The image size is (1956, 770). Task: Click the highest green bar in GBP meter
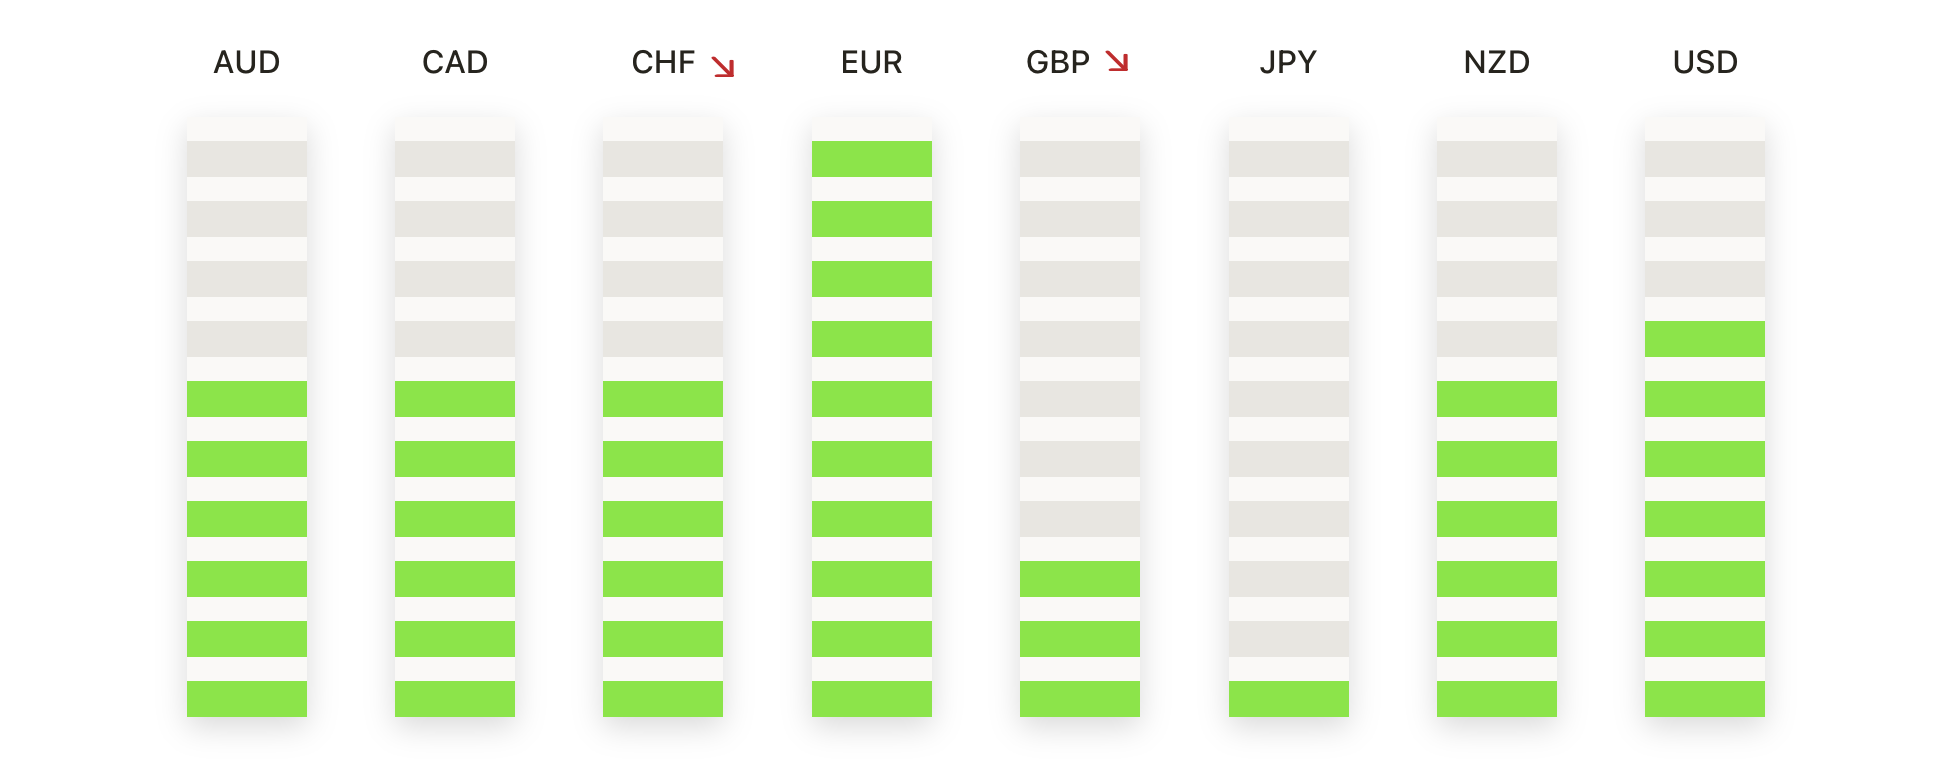click(x=1079, y=579)
